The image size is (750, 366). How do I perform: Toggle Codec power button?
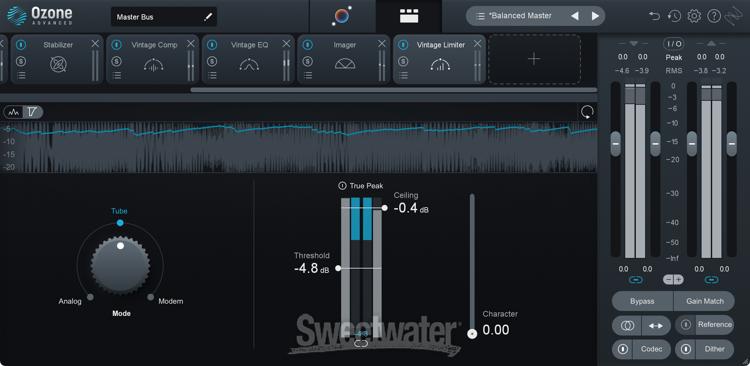point(623,349)
